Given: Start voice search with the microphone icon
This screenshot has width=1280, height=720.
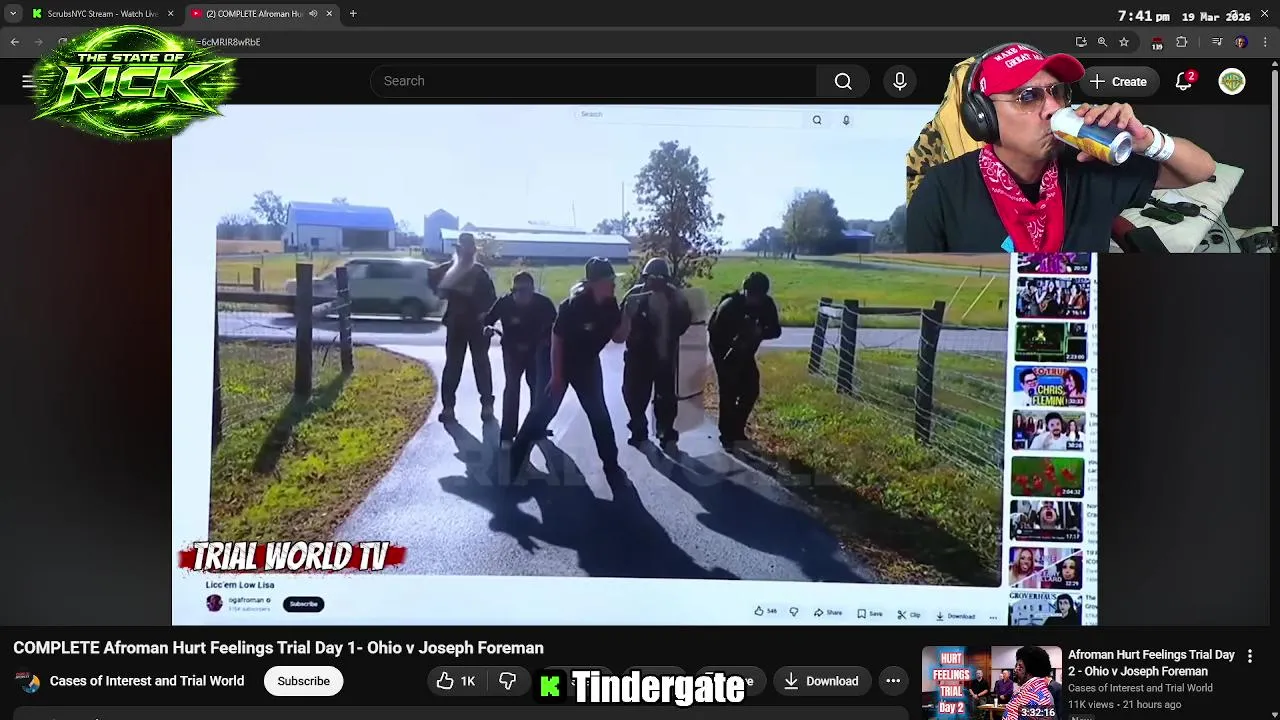Looking at the screenshot, I should pos(900,81).
